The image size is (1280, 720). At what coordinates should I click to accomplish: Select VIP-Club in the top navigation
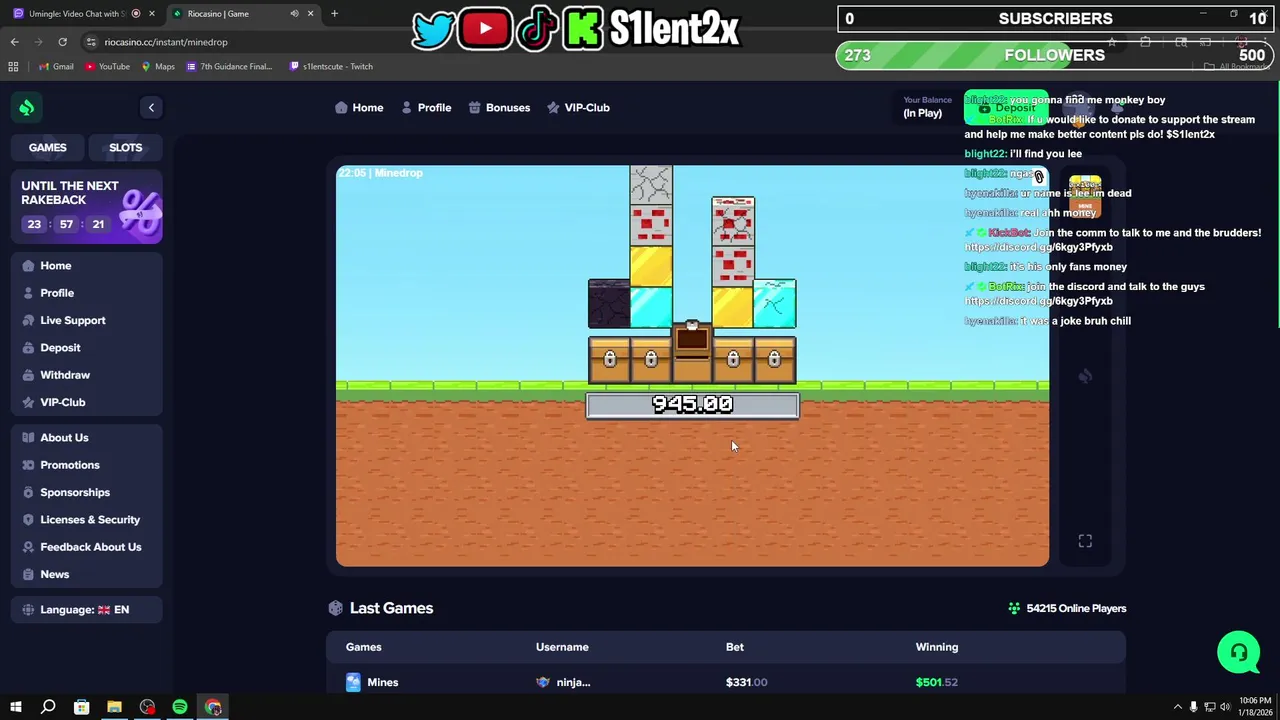[x=578, y=107]
